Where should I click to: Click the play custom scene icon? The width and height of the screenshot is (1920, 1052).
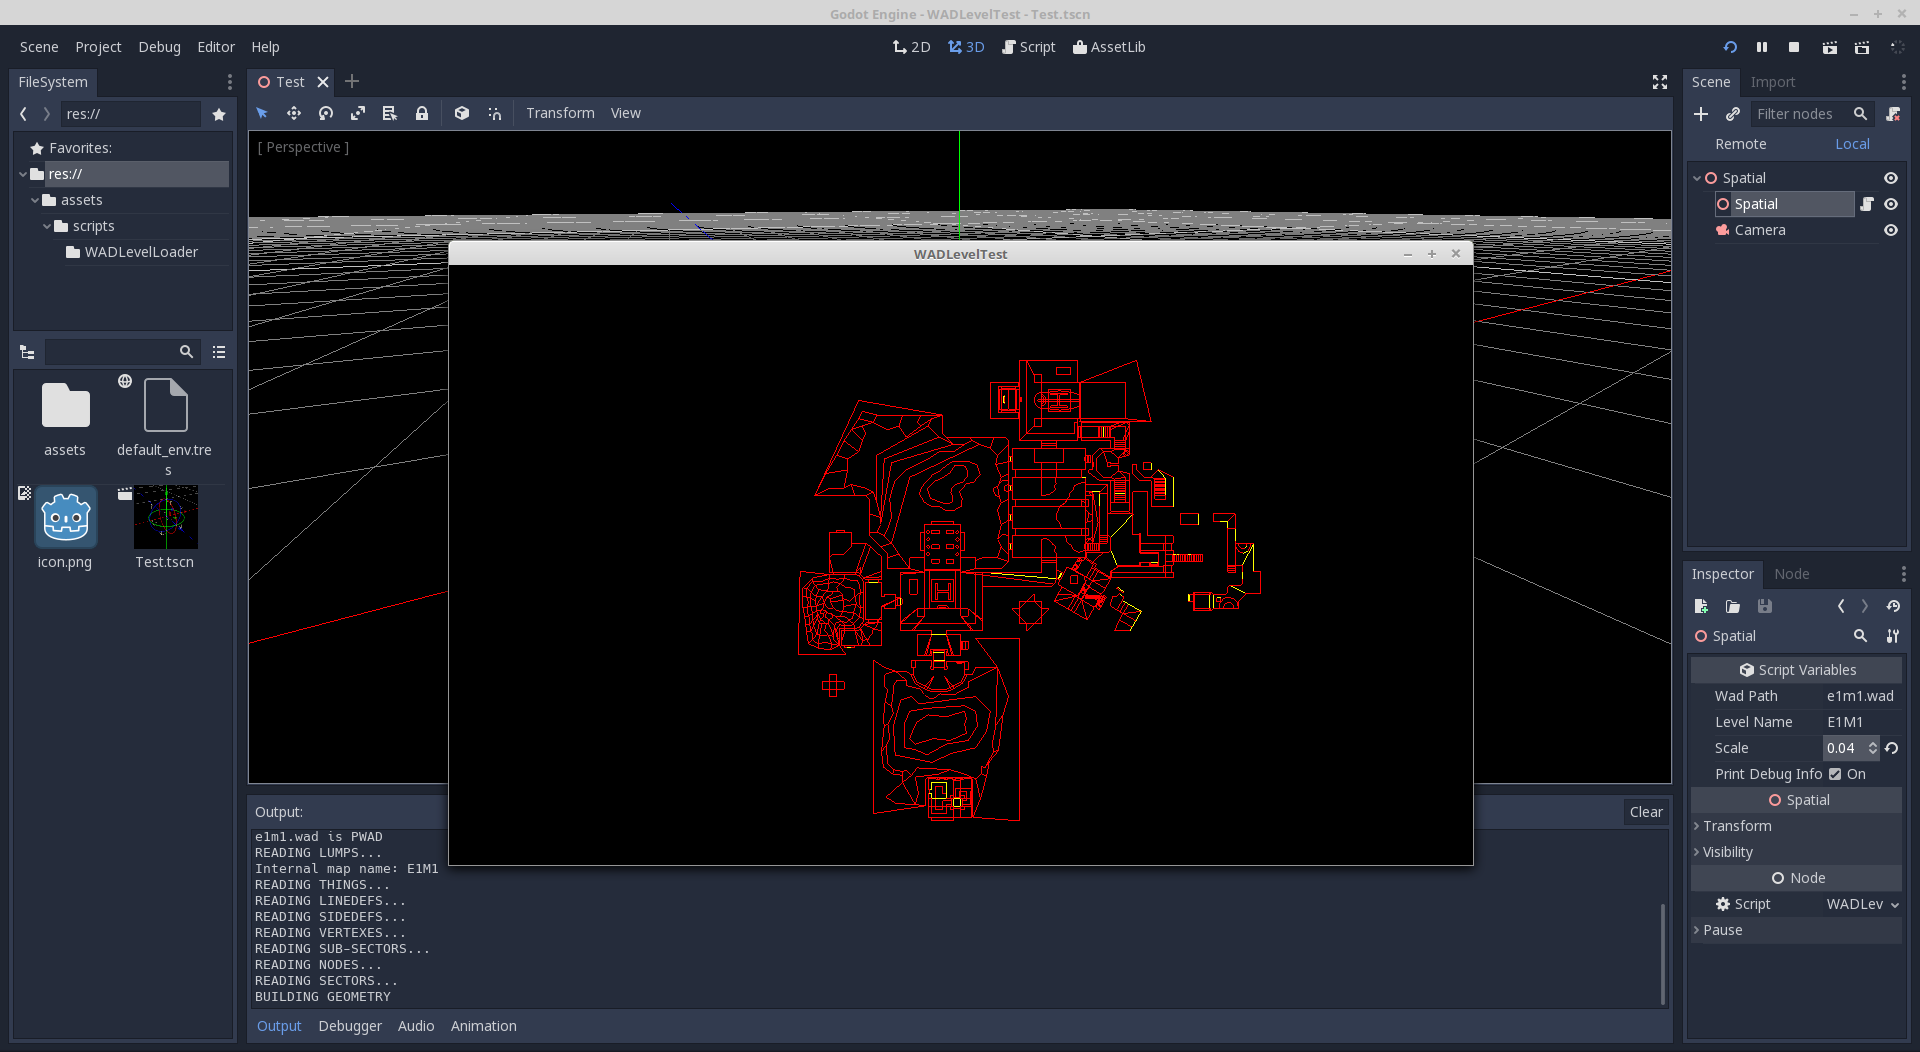point(1862,47)
